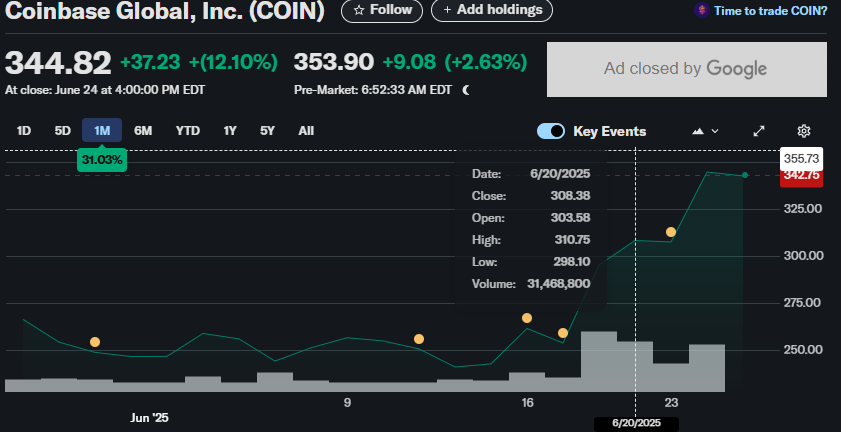Select All time range
Viewport: 841px width, 432px height.
(306, 130)
